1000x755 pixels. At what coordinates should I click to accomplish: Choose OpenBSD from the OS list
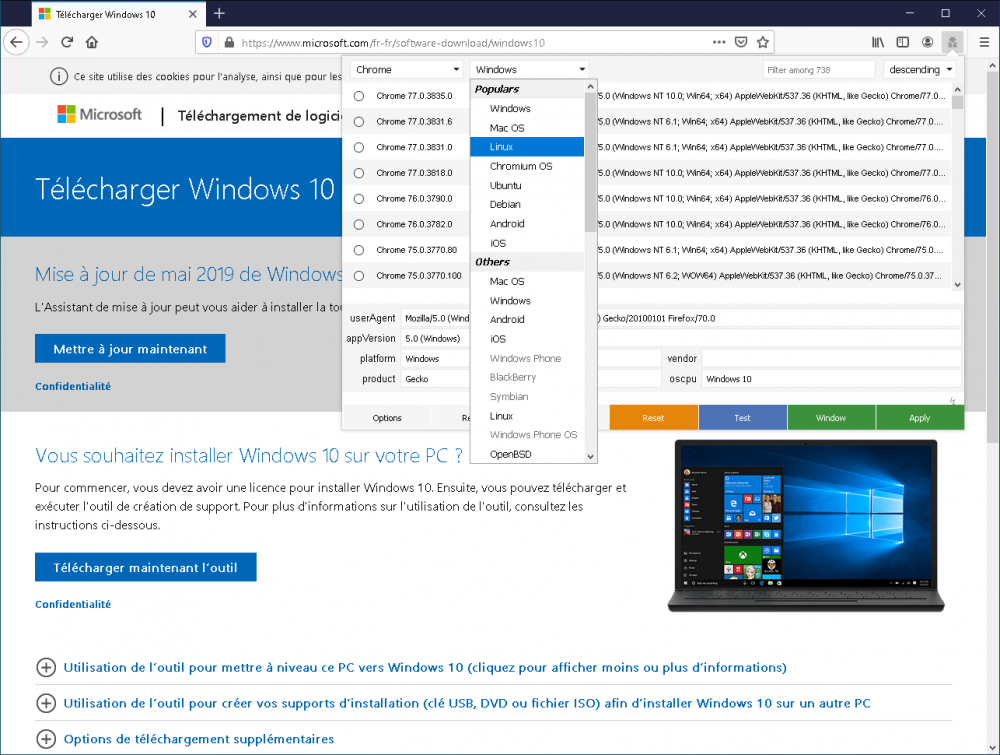[x=527, y=454]
